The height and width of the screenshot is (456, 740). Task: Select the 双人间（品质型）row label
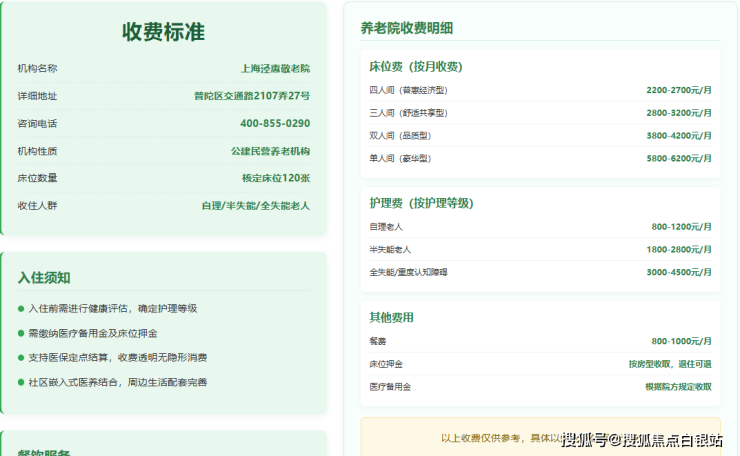coord(400,135)
